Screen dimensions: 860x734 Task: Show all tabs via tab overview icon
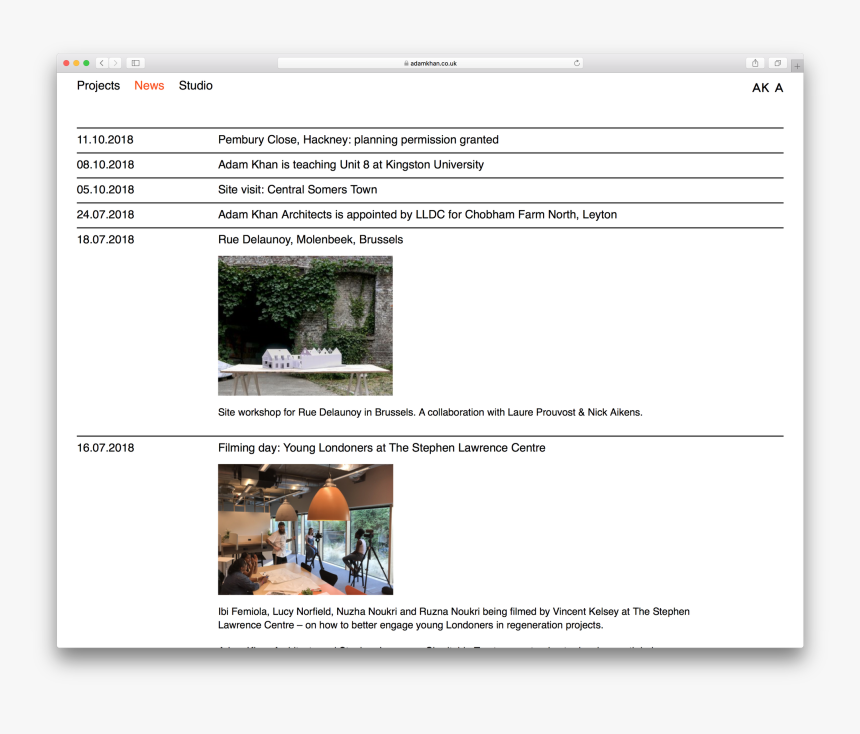click(778, 62)
